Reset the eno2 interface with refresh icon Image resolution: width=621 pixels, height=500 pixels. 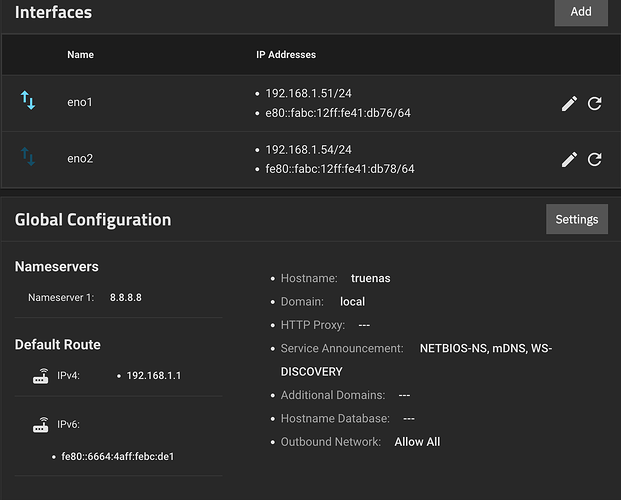click(594, 159)
